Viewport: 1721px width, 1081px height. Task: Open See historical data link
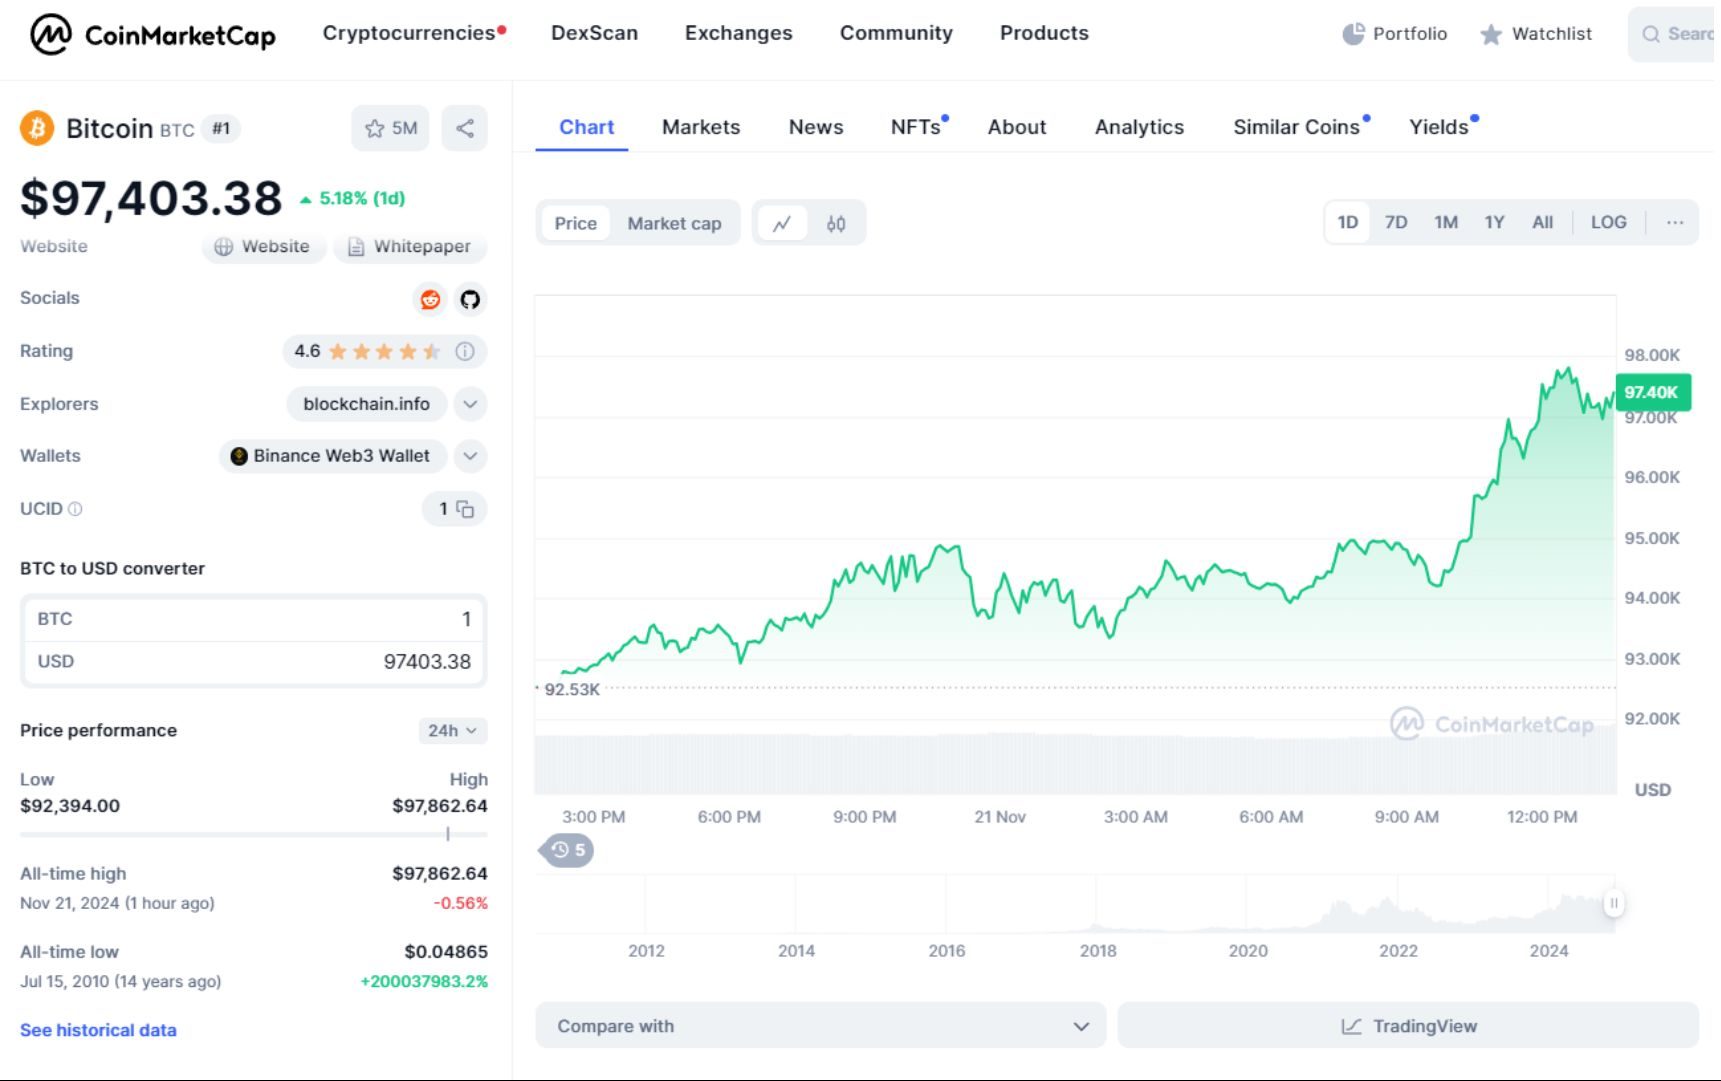[x=97, y=1029]
